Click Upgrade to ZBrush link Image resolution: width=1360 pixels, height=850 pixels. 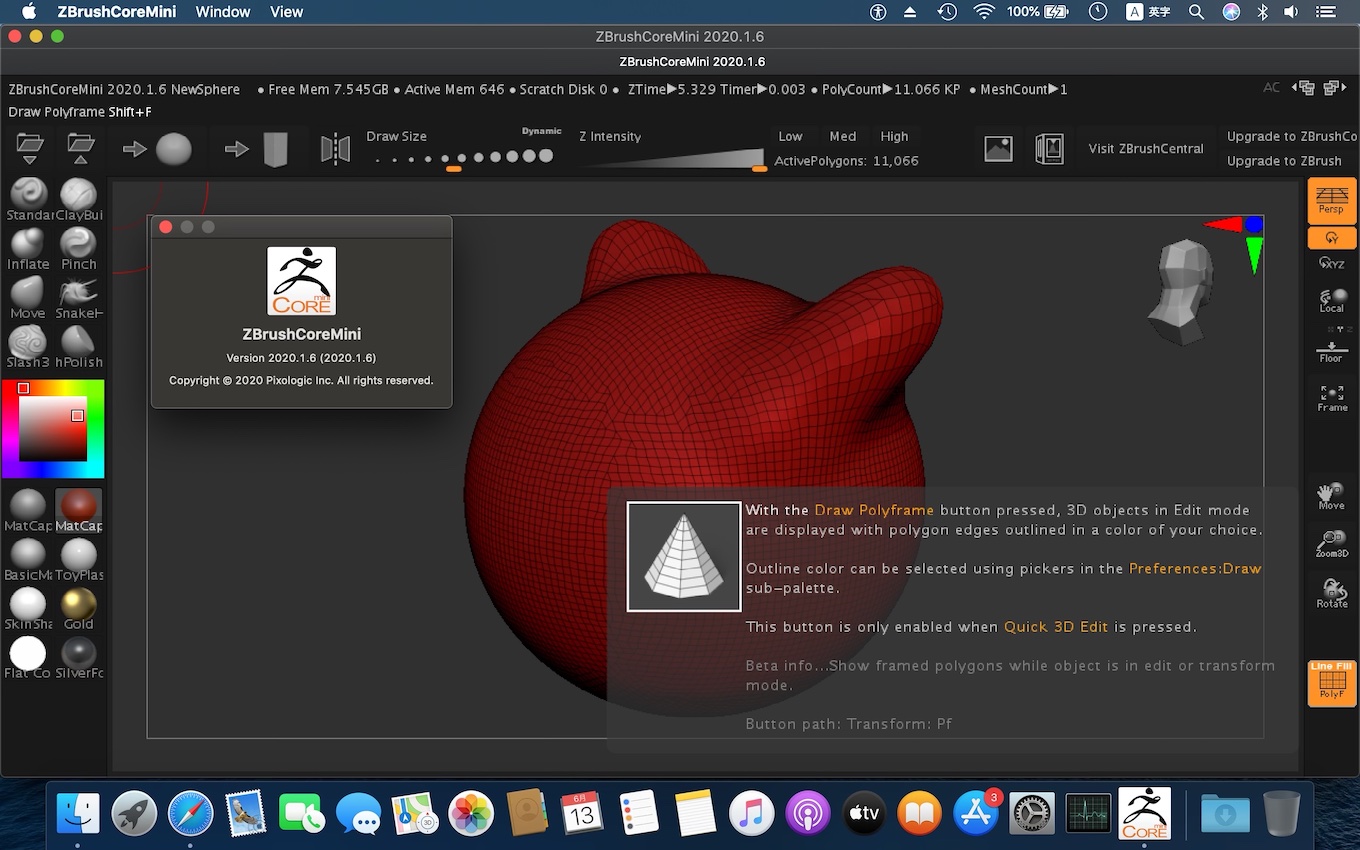click(1284, 161)
